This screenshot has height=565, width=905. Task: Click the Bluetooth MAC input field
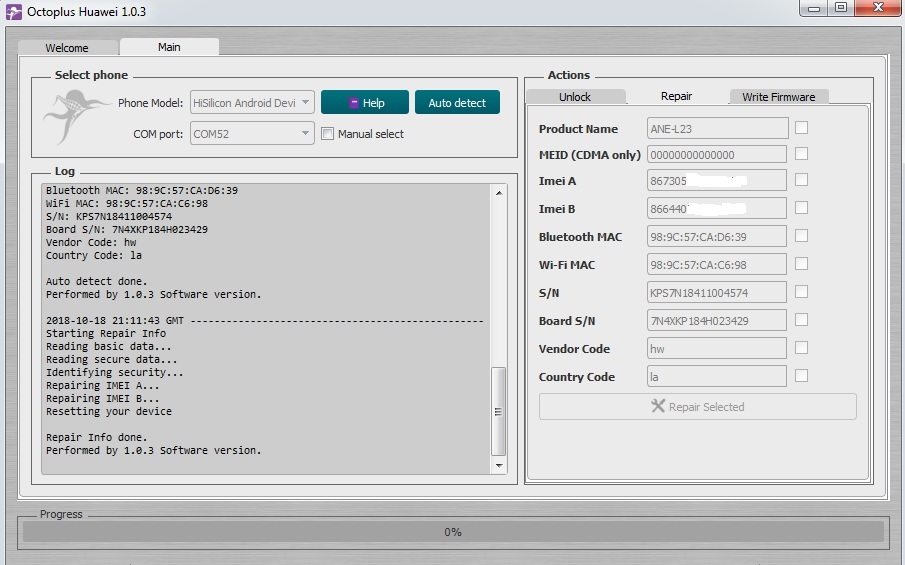point(716,237)
